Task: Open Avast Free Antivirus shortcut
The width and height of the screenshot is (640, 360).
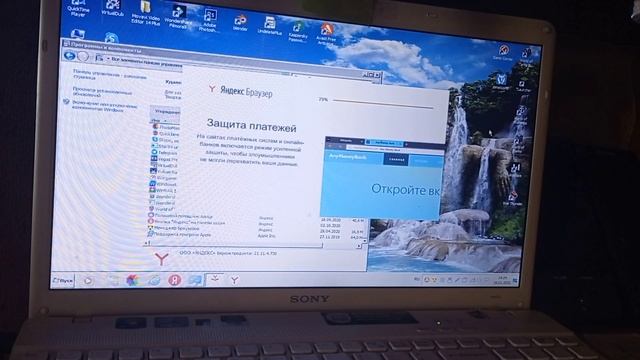Action: coord(327,34)
